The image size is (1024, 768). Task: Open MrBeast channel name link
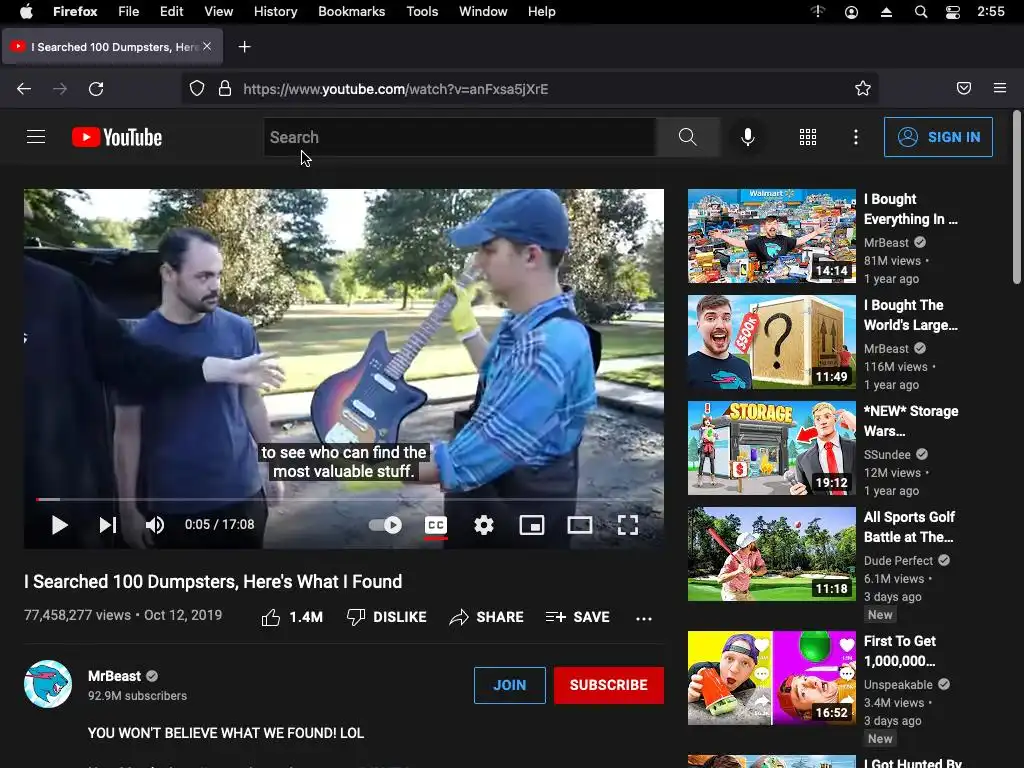pyautogui.click(x=114, y=676)
